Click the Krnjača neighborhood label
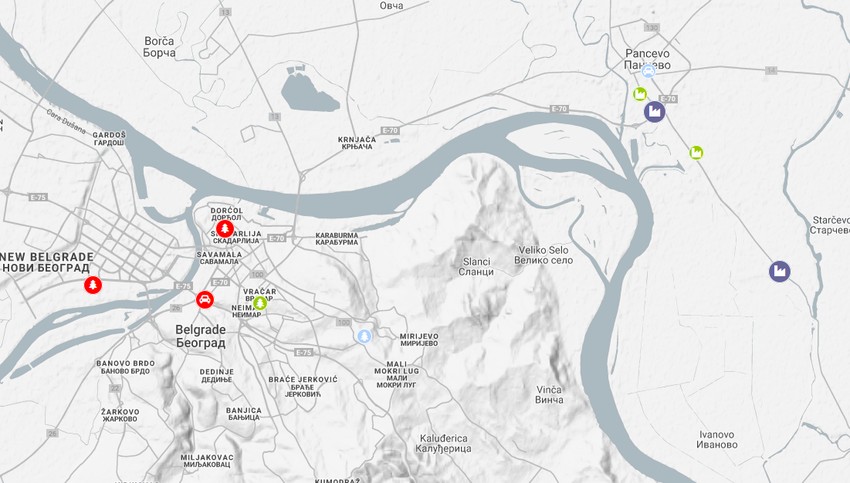The width and height of the screenshot is (850, 483). 357,143
